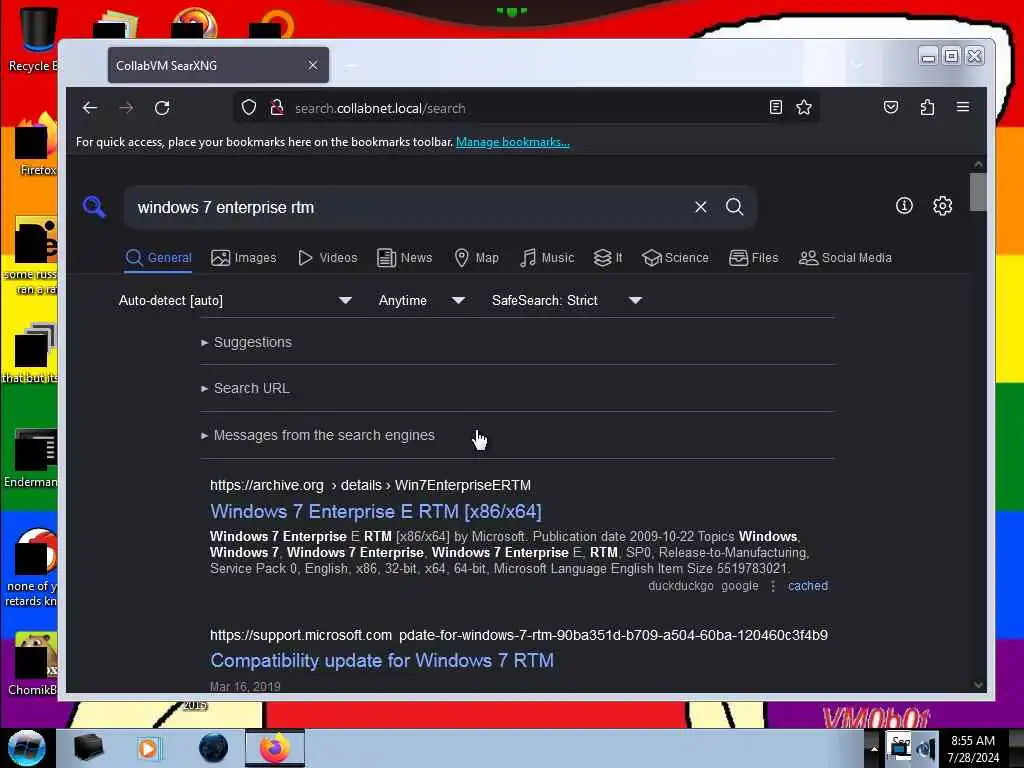Open the Firefox desktop shortcut
This screenshot has height=768, width=1024.
pyautogui.click(x=37, y=145)
